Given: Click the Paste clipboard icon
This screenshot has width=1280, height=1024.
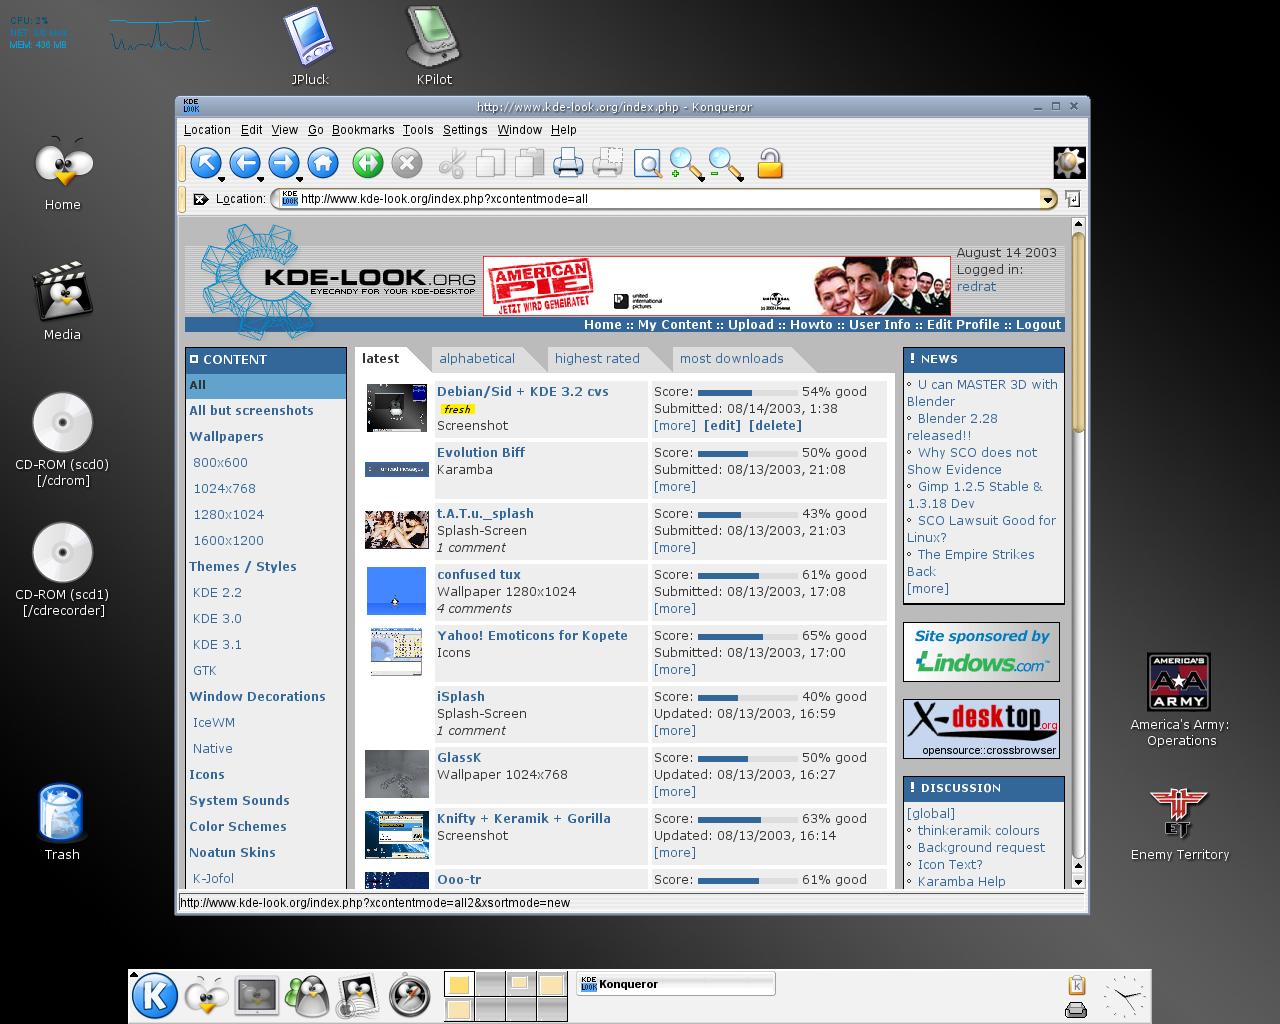Looking at the screenshot, I should 528,163.
